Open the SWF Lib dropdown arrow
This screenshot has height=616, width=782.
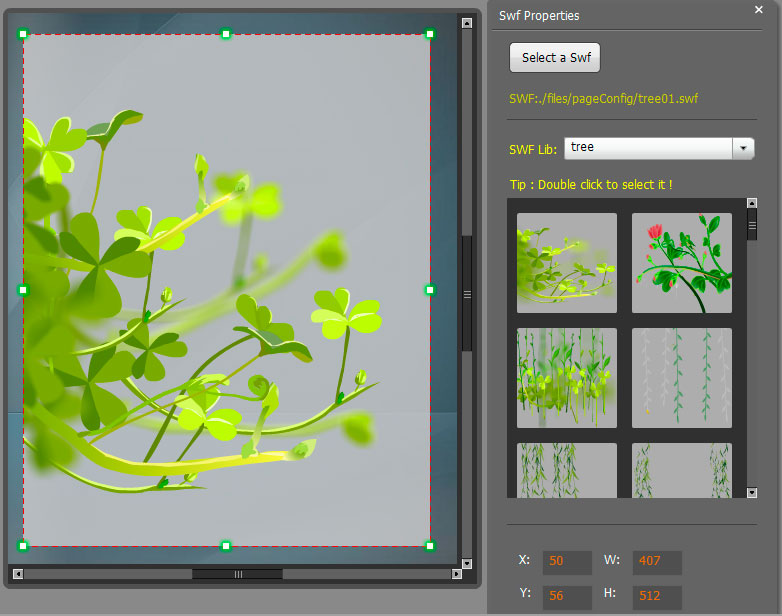coord(743,148)
